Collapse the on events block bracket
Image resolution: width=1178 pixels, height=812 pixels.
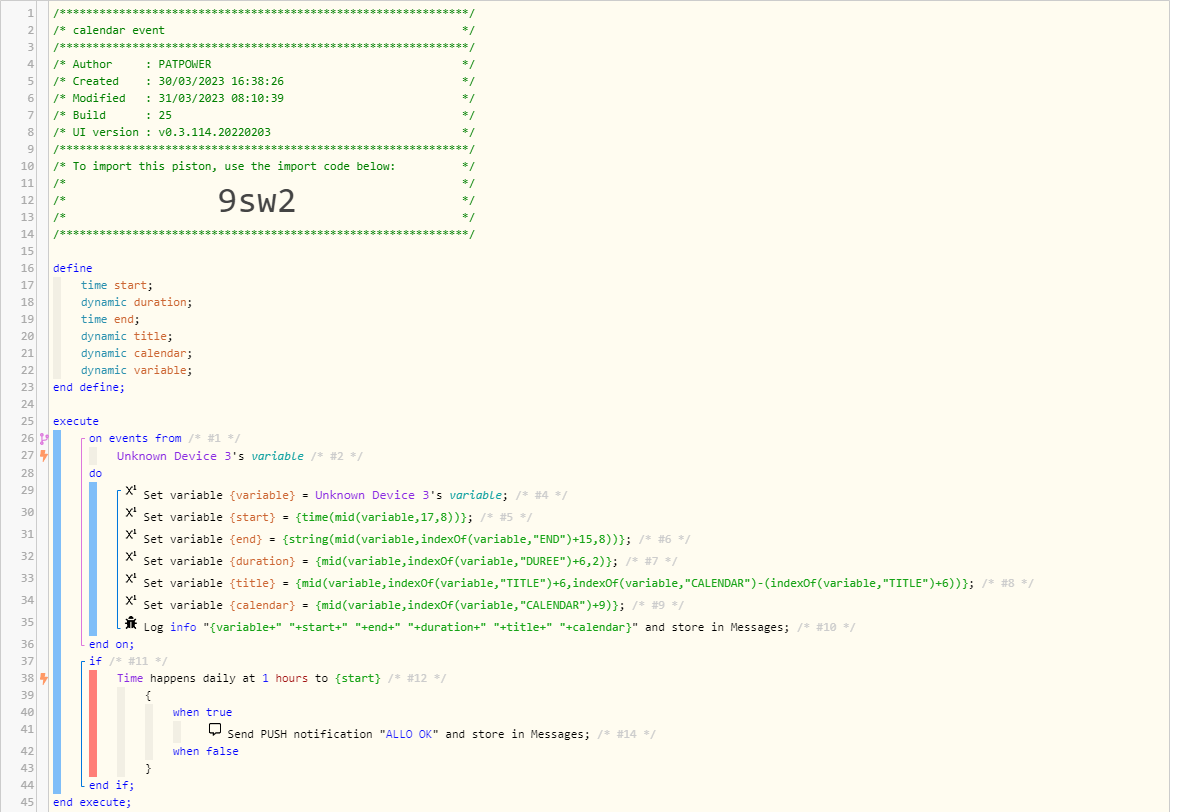coord(82,437)
